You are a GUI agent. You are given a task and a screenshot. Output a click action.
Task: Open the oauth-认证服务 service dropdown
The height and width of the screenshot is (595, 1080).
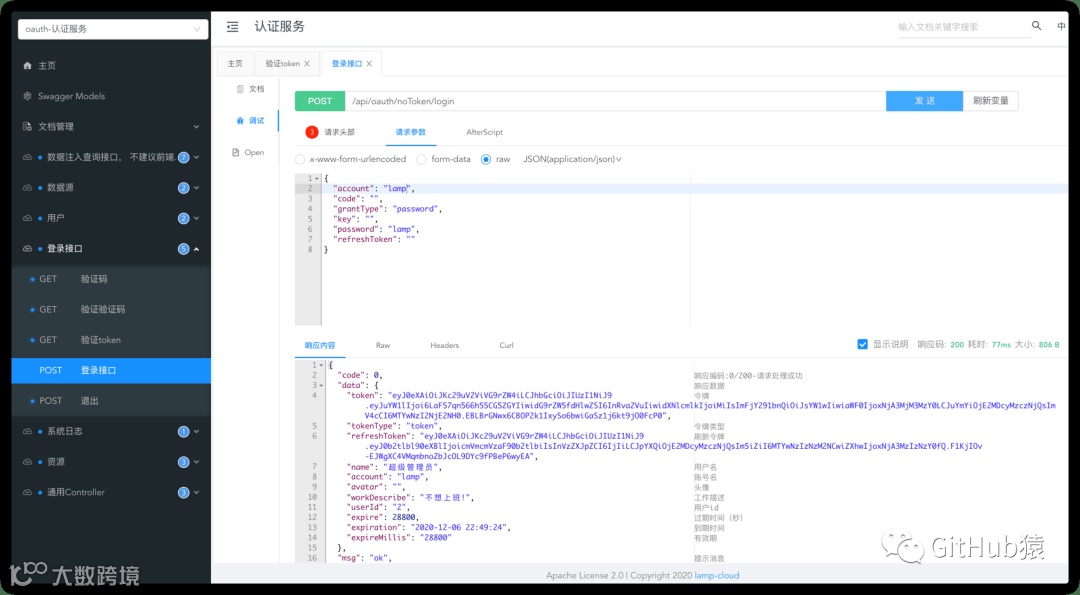coord(113,29)
